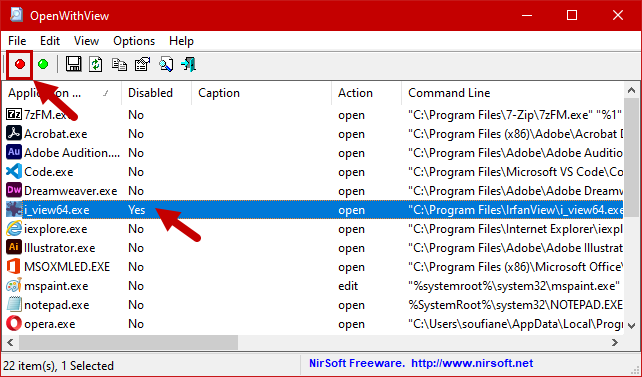Copy selected items using the copy icon
The width and height of the screenshot is (642, 377).
(x=119, y=64)
